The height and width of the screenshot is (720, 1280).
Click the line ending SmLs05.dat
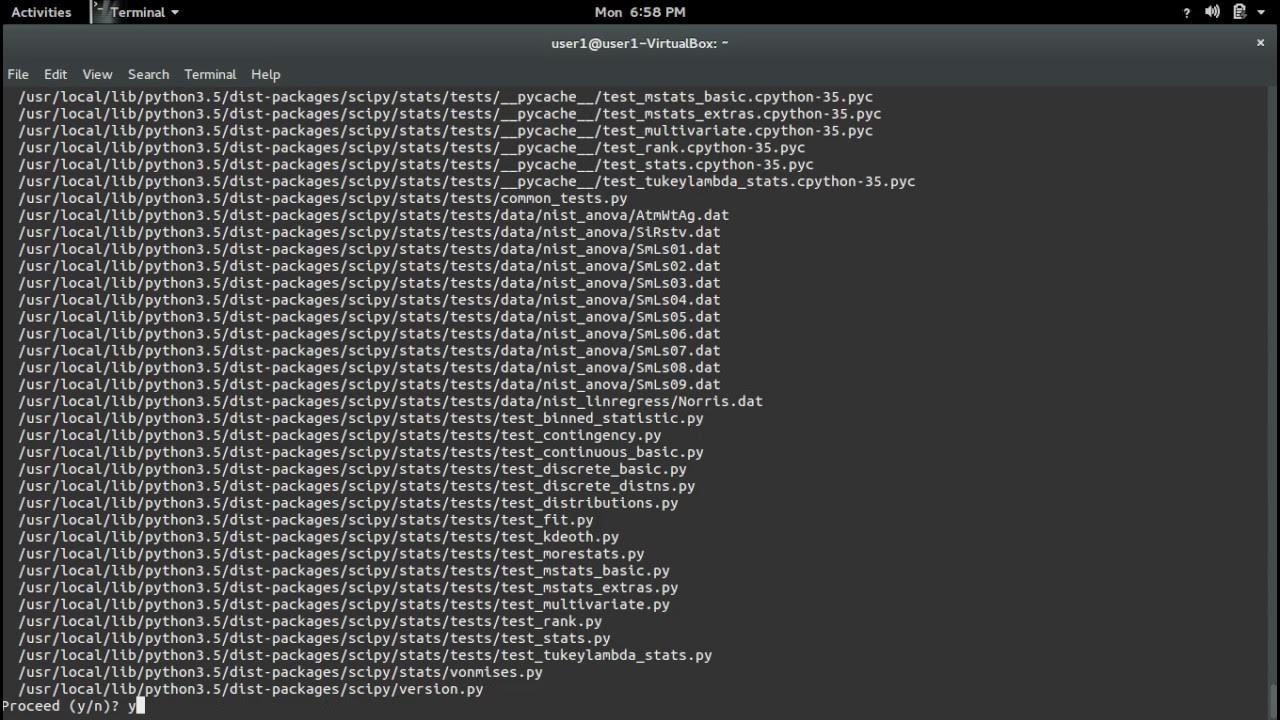tap(369, 317)
